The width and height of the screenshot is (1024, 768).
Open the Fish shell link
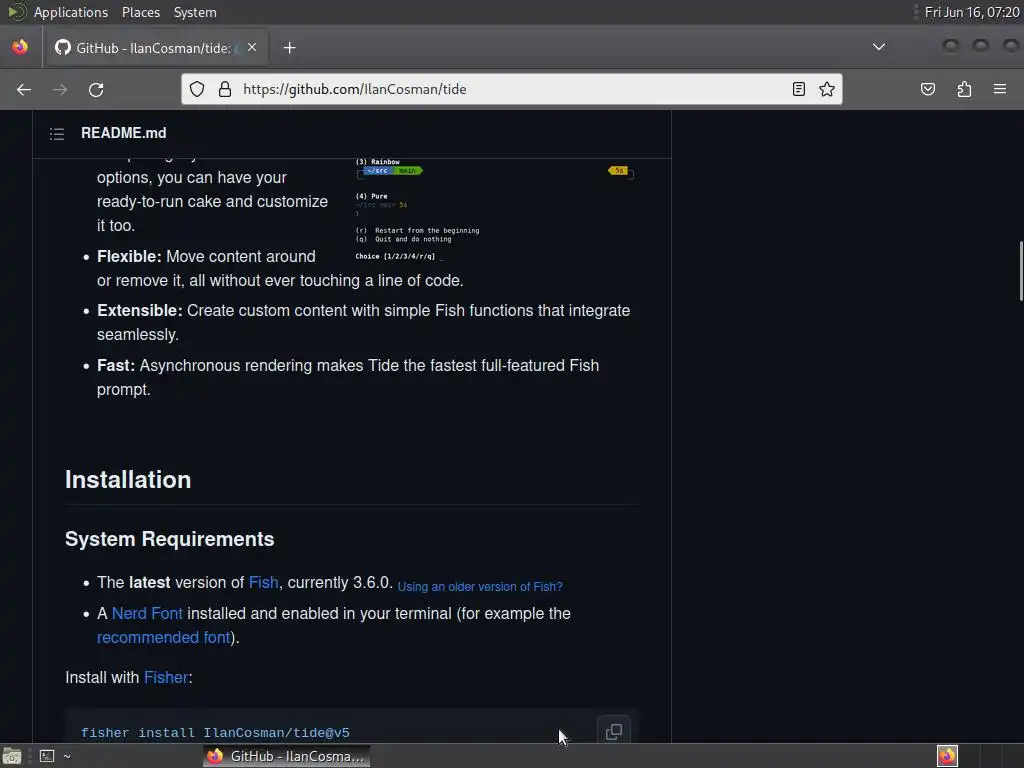(263, 583)
